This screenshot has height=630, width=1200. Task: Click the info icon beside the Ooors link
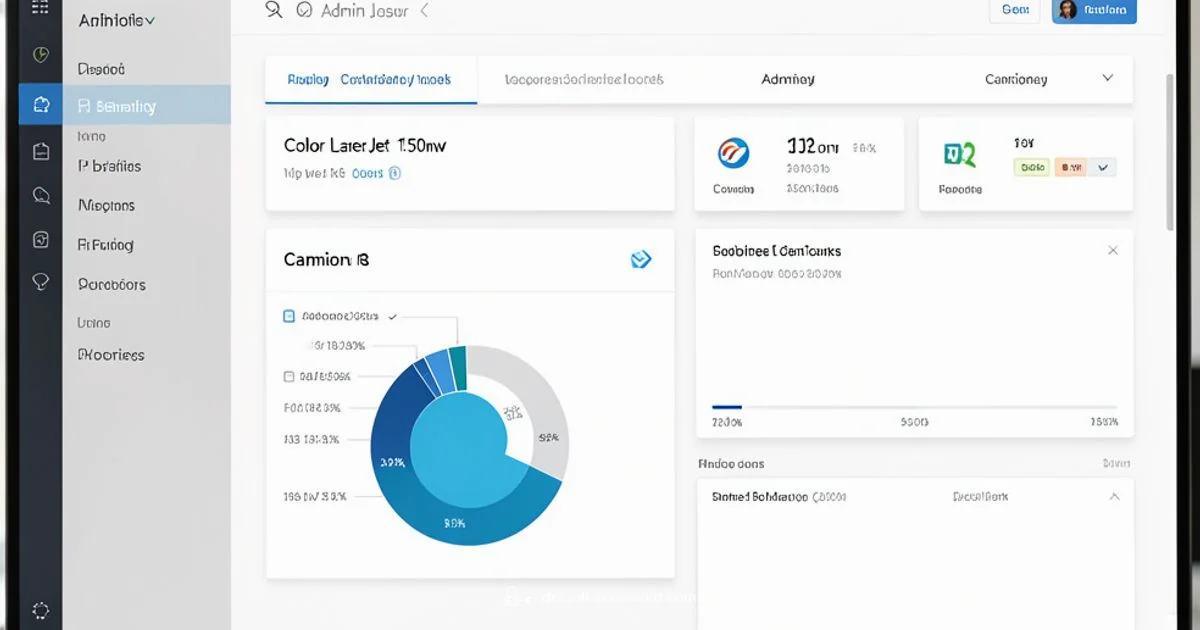point(395,173)
